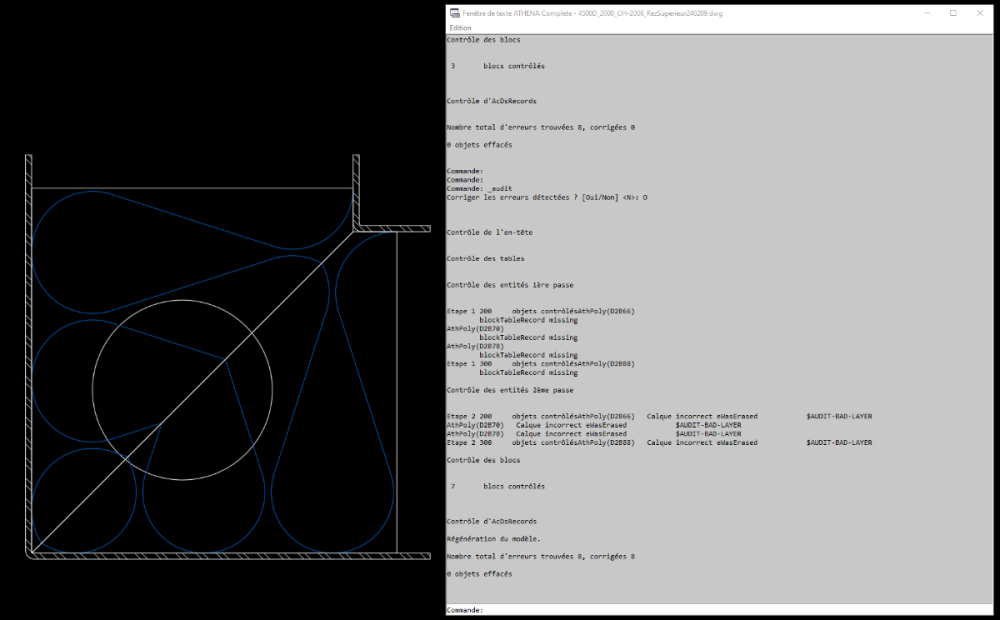Click the 'Commande: _audit' line
This screenshot has width=1000, height=620.
[x=479, y=189]
